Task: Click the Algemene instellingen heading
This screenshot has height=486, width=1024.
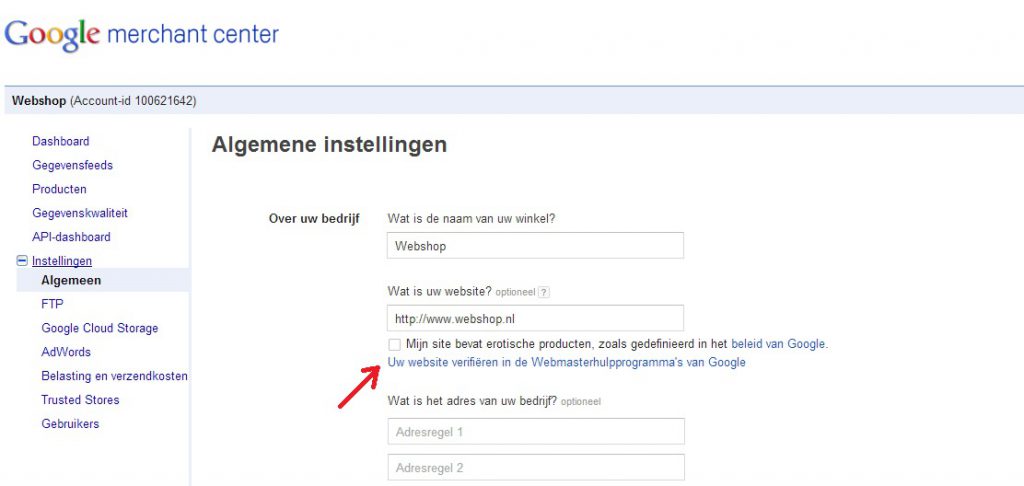Action: pyautogui.click(x=329, y=145)
